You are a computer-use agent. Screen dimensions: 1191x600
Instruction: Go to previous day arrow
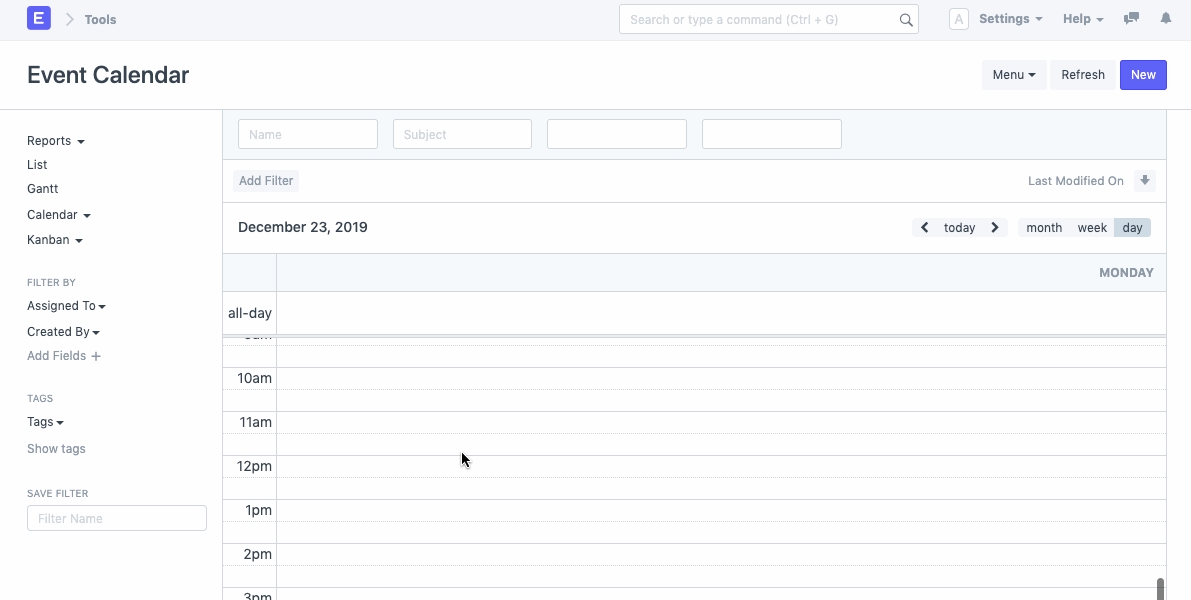(x=925, y=228)
